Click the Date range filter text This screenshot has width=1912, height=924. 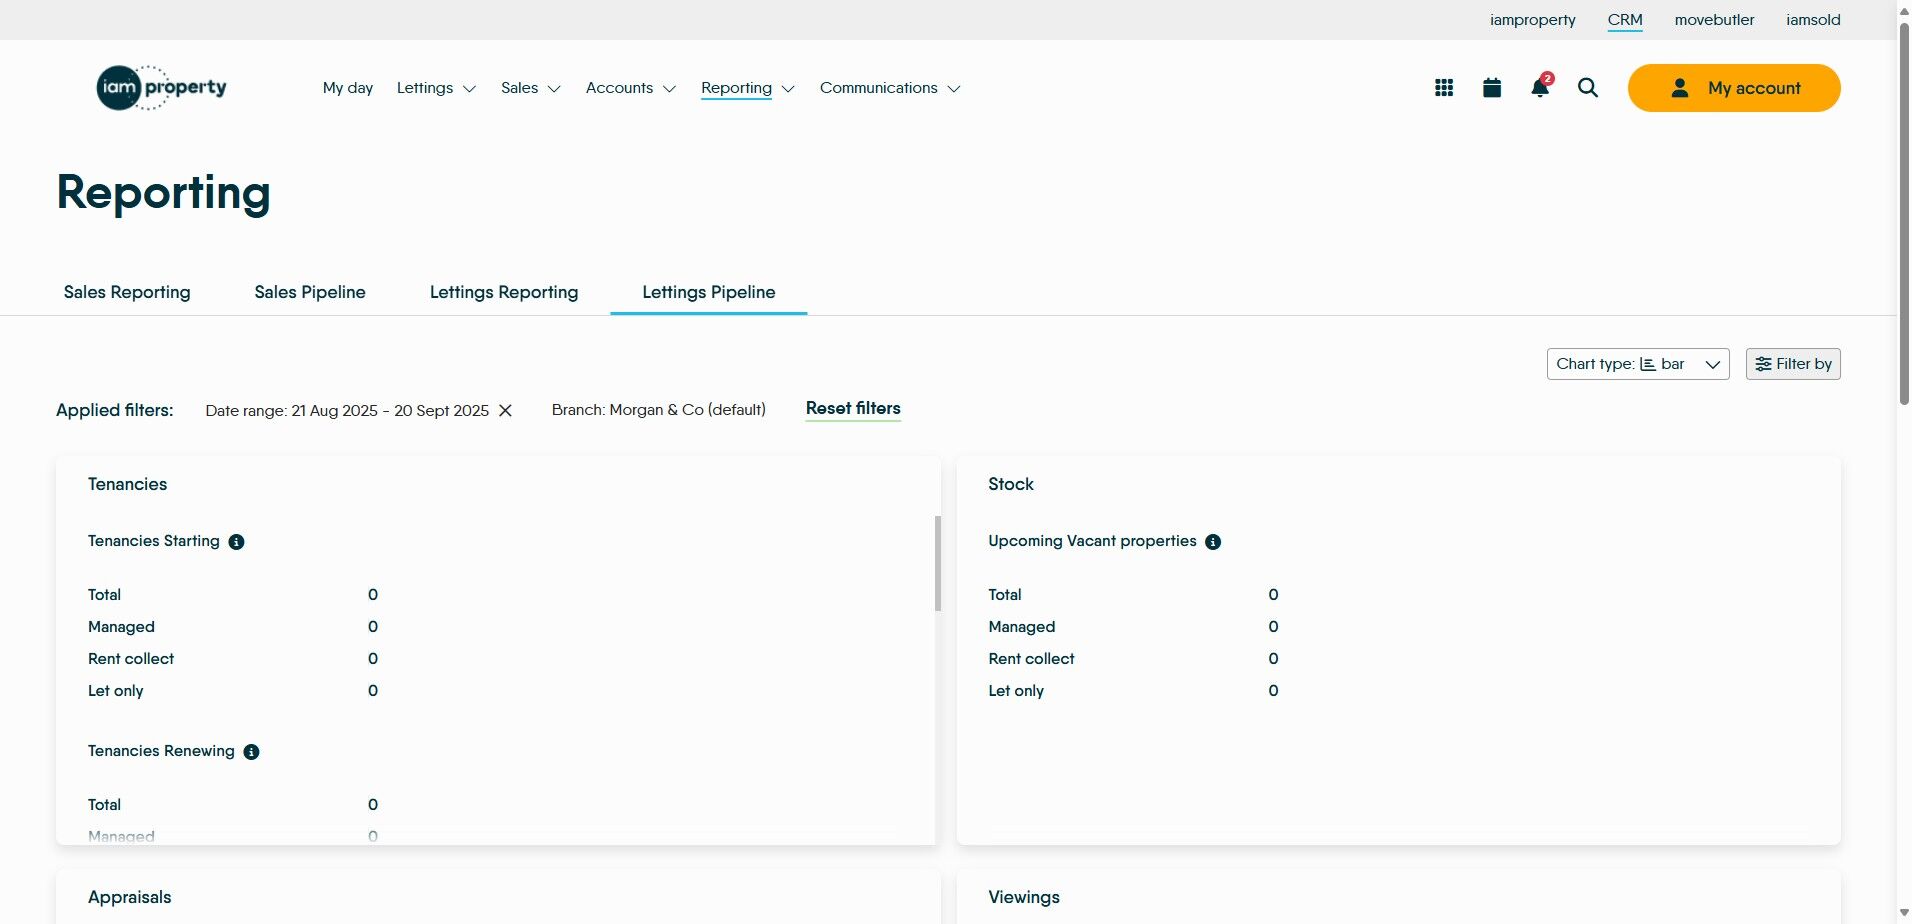pyautogui.click(x=347, y=411)
